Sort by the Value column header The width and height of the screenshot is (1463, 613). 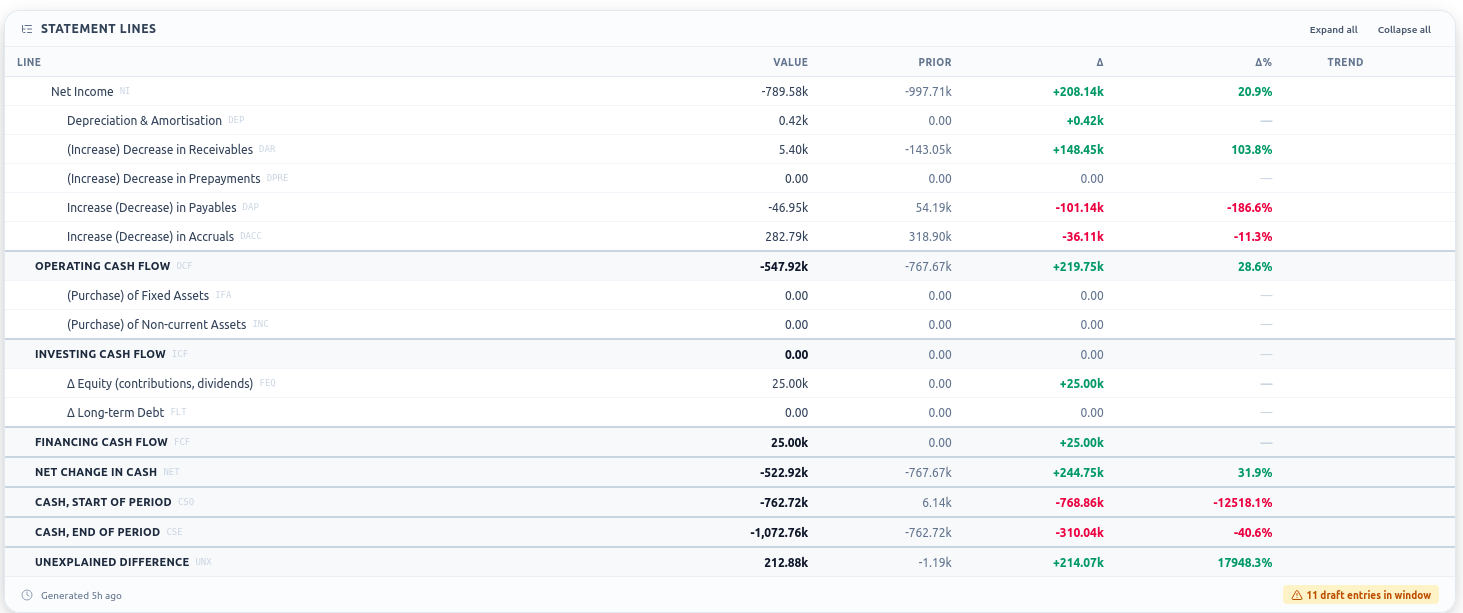[790, 62]
